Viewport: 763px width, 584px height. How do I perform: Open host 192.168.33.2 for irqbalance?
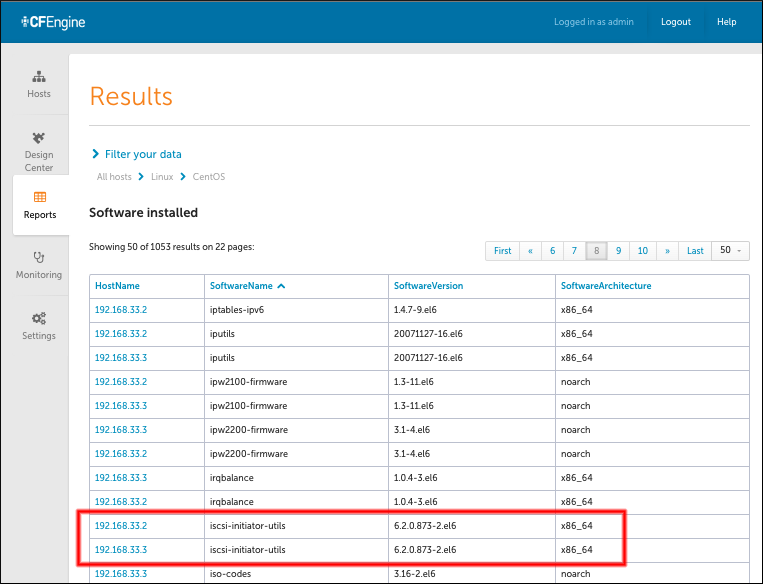(x=121, y=502)
